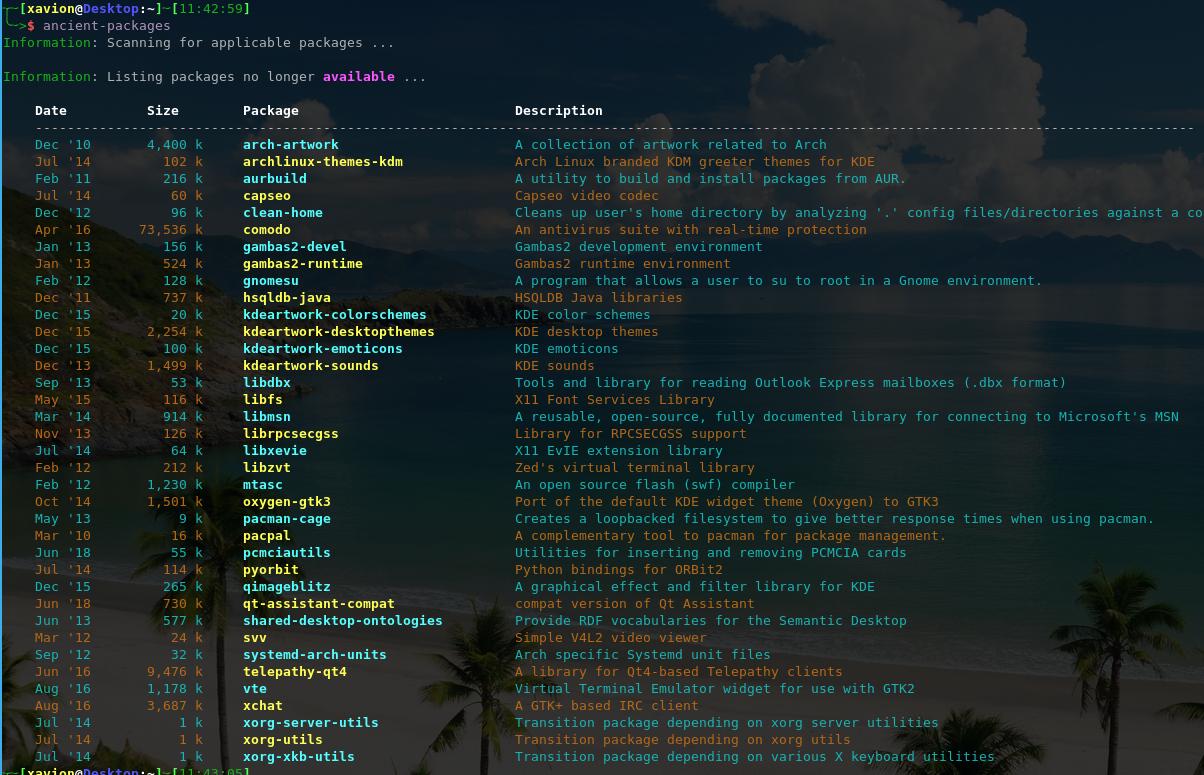Click the 'Size' column header

tap(163, 110)
